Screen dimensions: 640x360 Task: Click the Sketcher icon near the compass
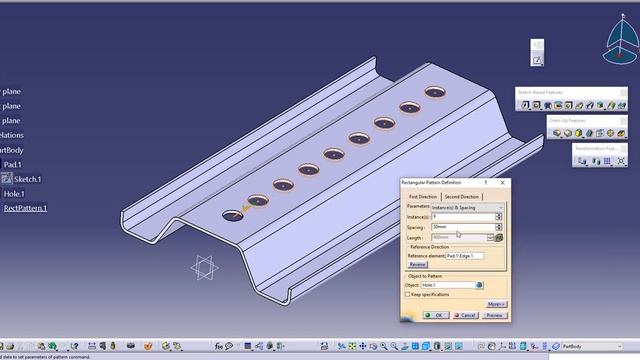537,60
